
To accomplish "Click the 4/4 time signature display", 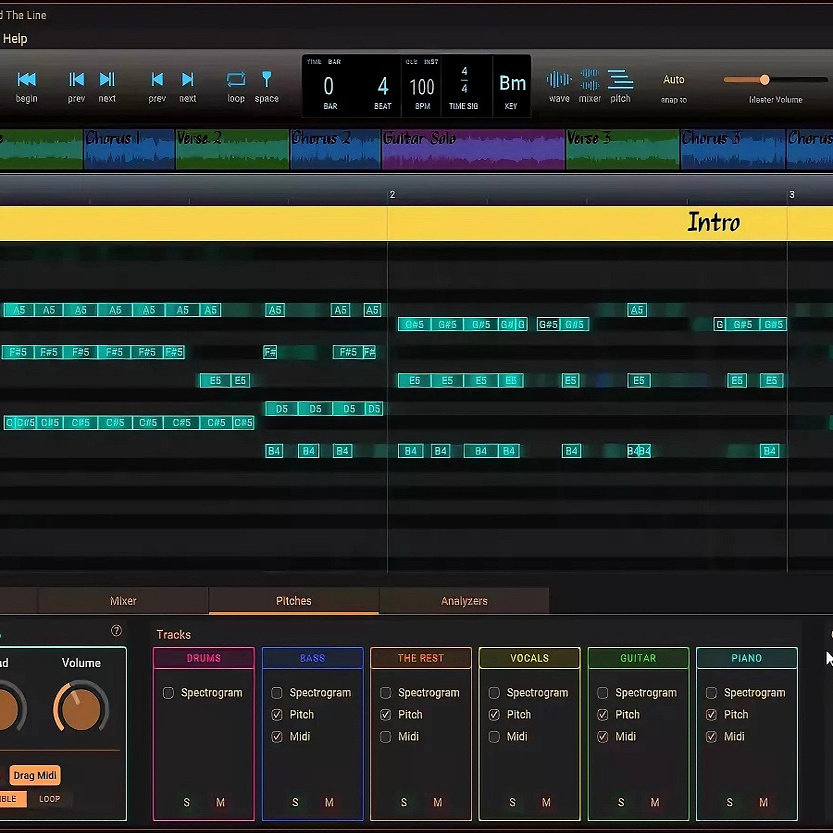I will pos(464,80).
